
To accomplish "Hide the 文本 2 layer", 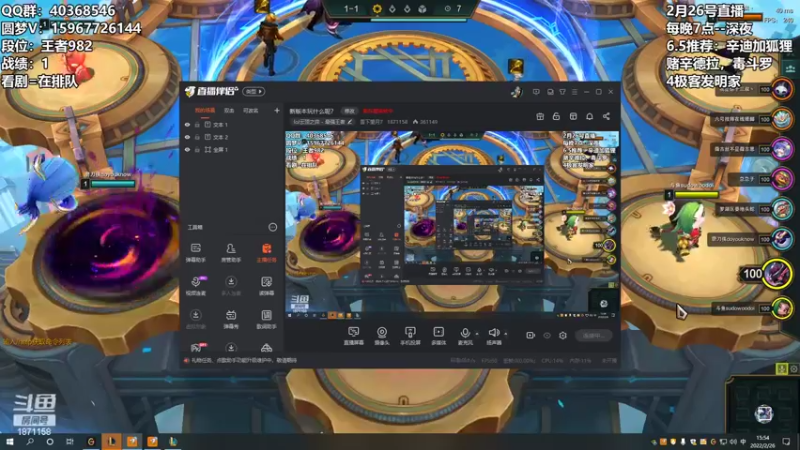I will 187,137.
